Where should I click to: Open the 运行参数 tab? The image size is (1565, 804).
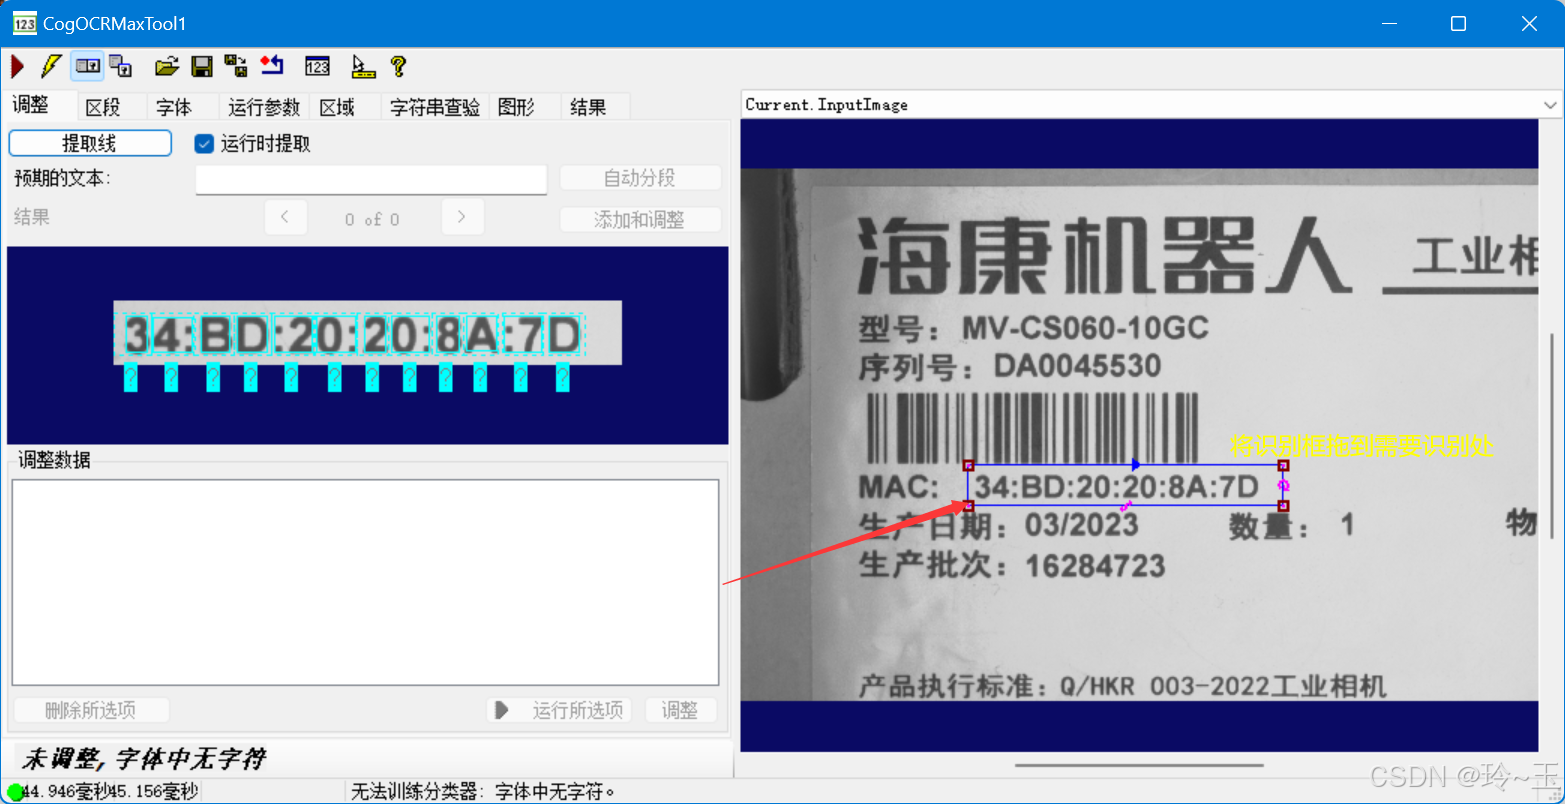[264, 107]
